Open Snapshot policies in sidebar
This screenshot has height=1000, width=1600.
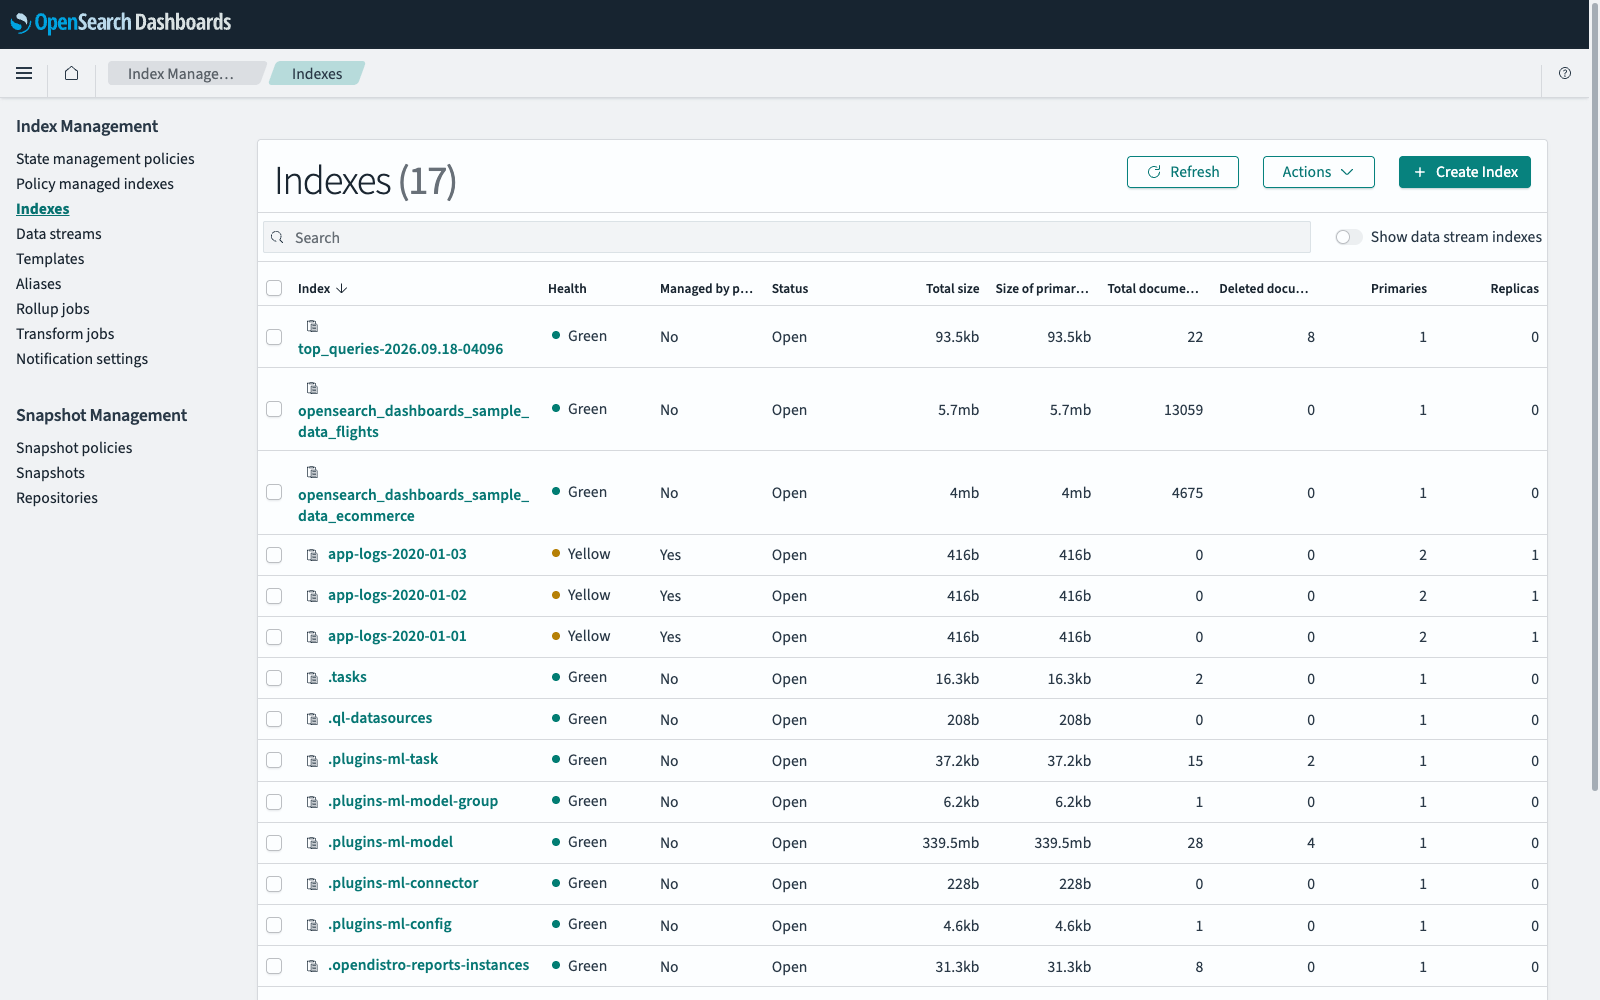pyautogui.click(x=74, y=448)
